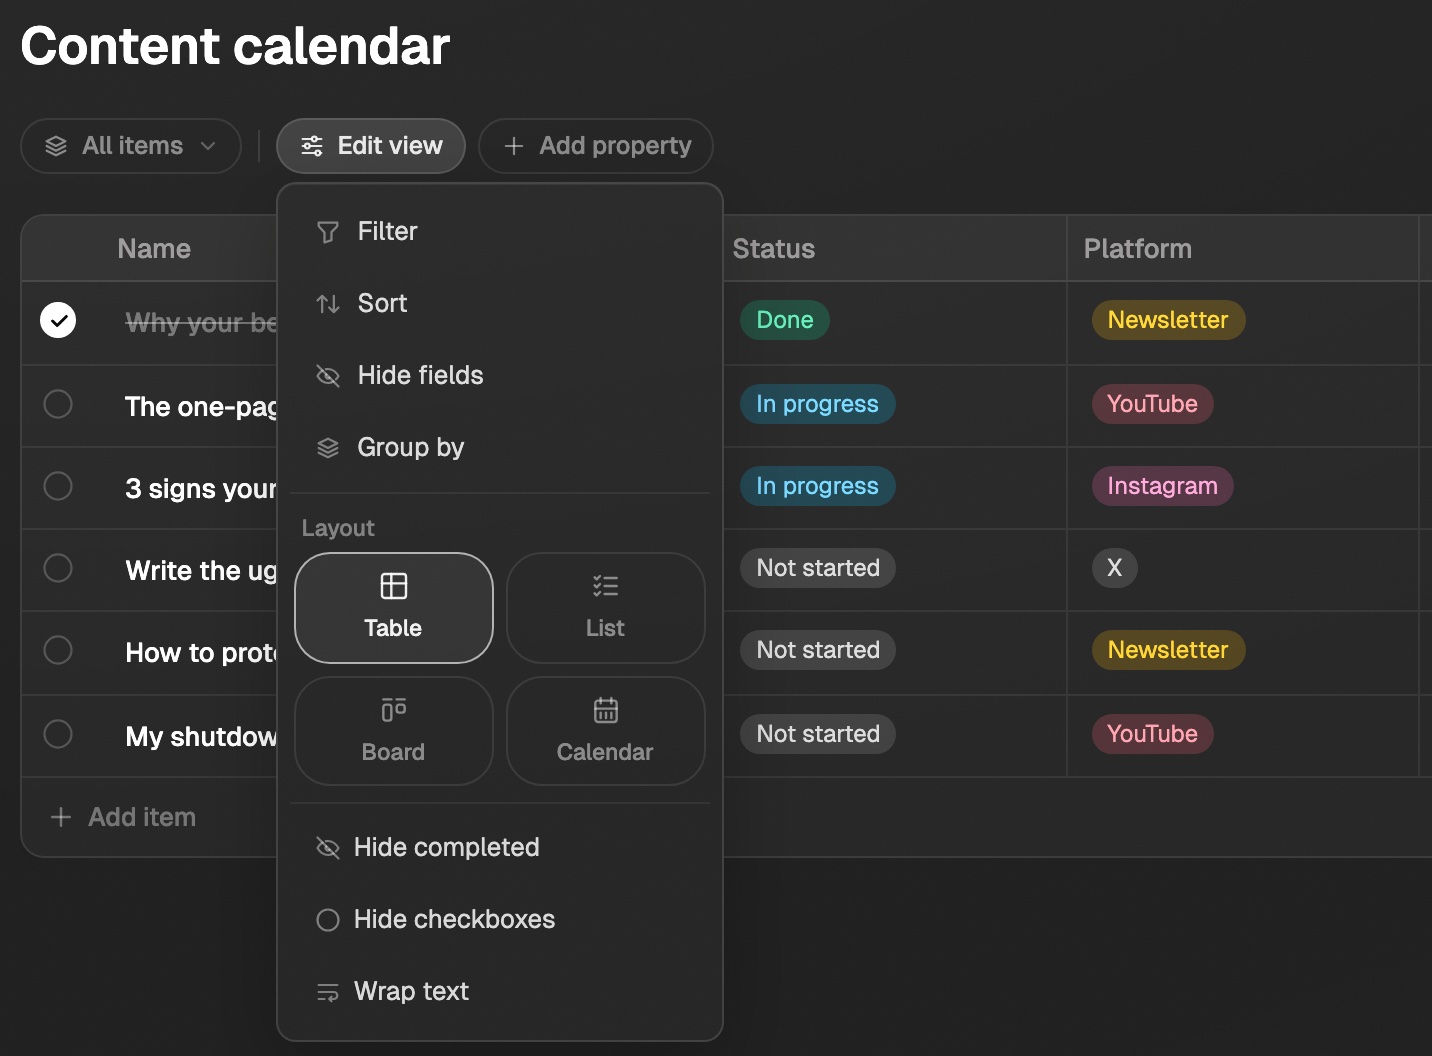1432x1056 pixels.
Task: Click the Group by layers icon
Action: [x=328, y=448]
